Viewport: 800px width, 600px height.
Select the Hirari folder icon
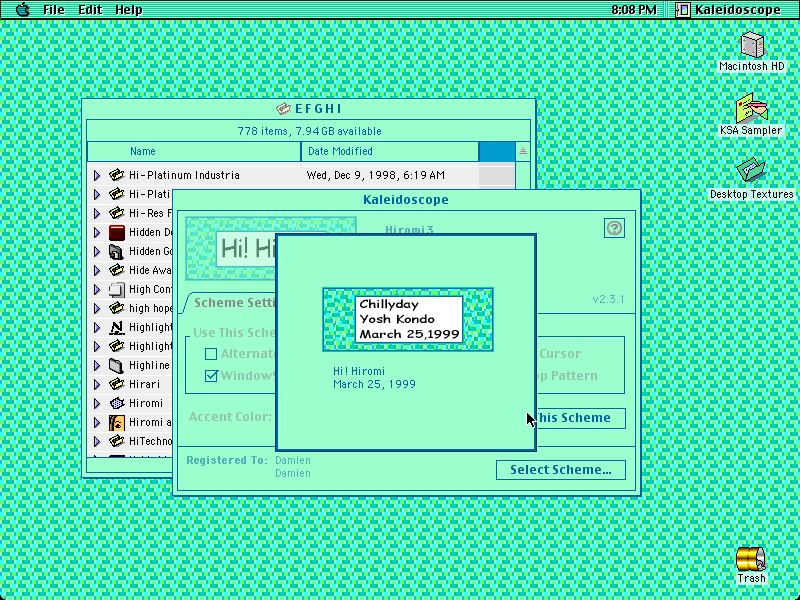click(x=117, y=384)
